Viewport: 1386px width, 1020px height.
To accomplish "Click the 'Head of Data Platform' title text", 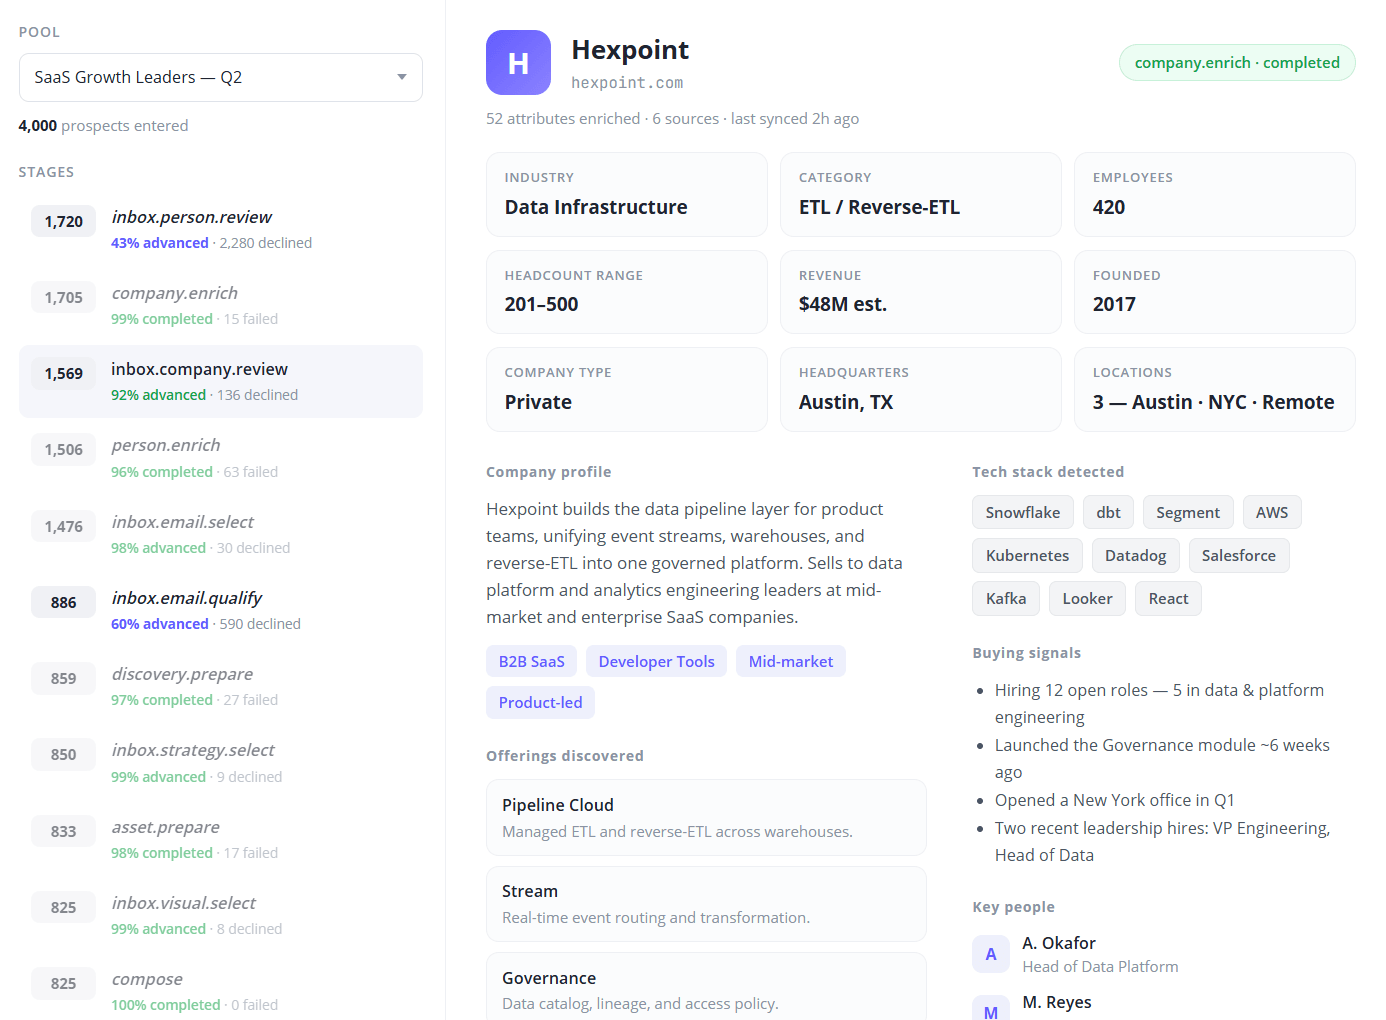I will [x=1100, y=966].
